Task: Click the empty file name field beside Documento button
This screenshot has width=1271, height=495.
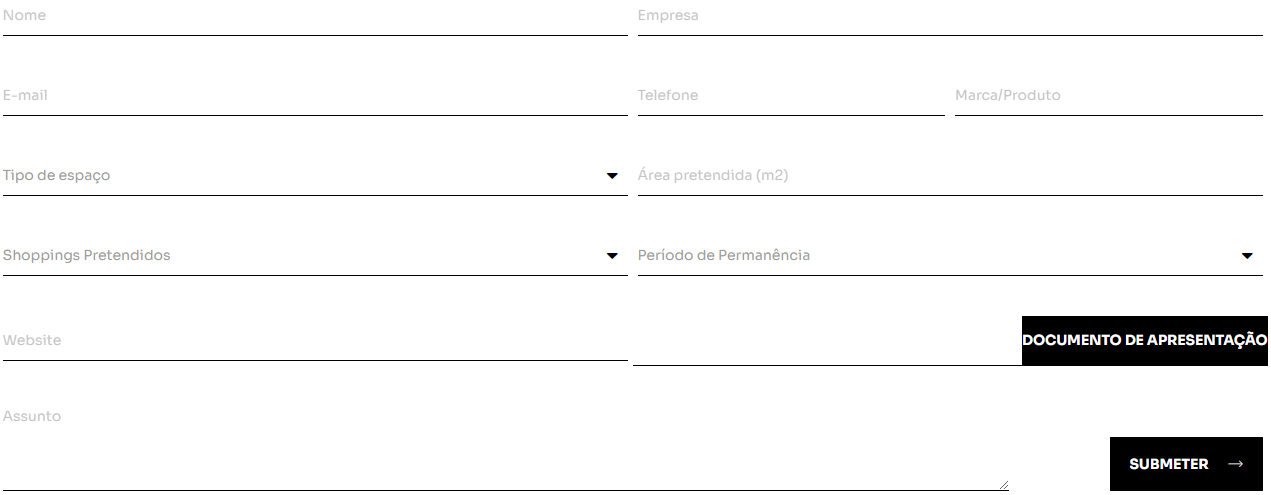Action: tap(827, 342)
